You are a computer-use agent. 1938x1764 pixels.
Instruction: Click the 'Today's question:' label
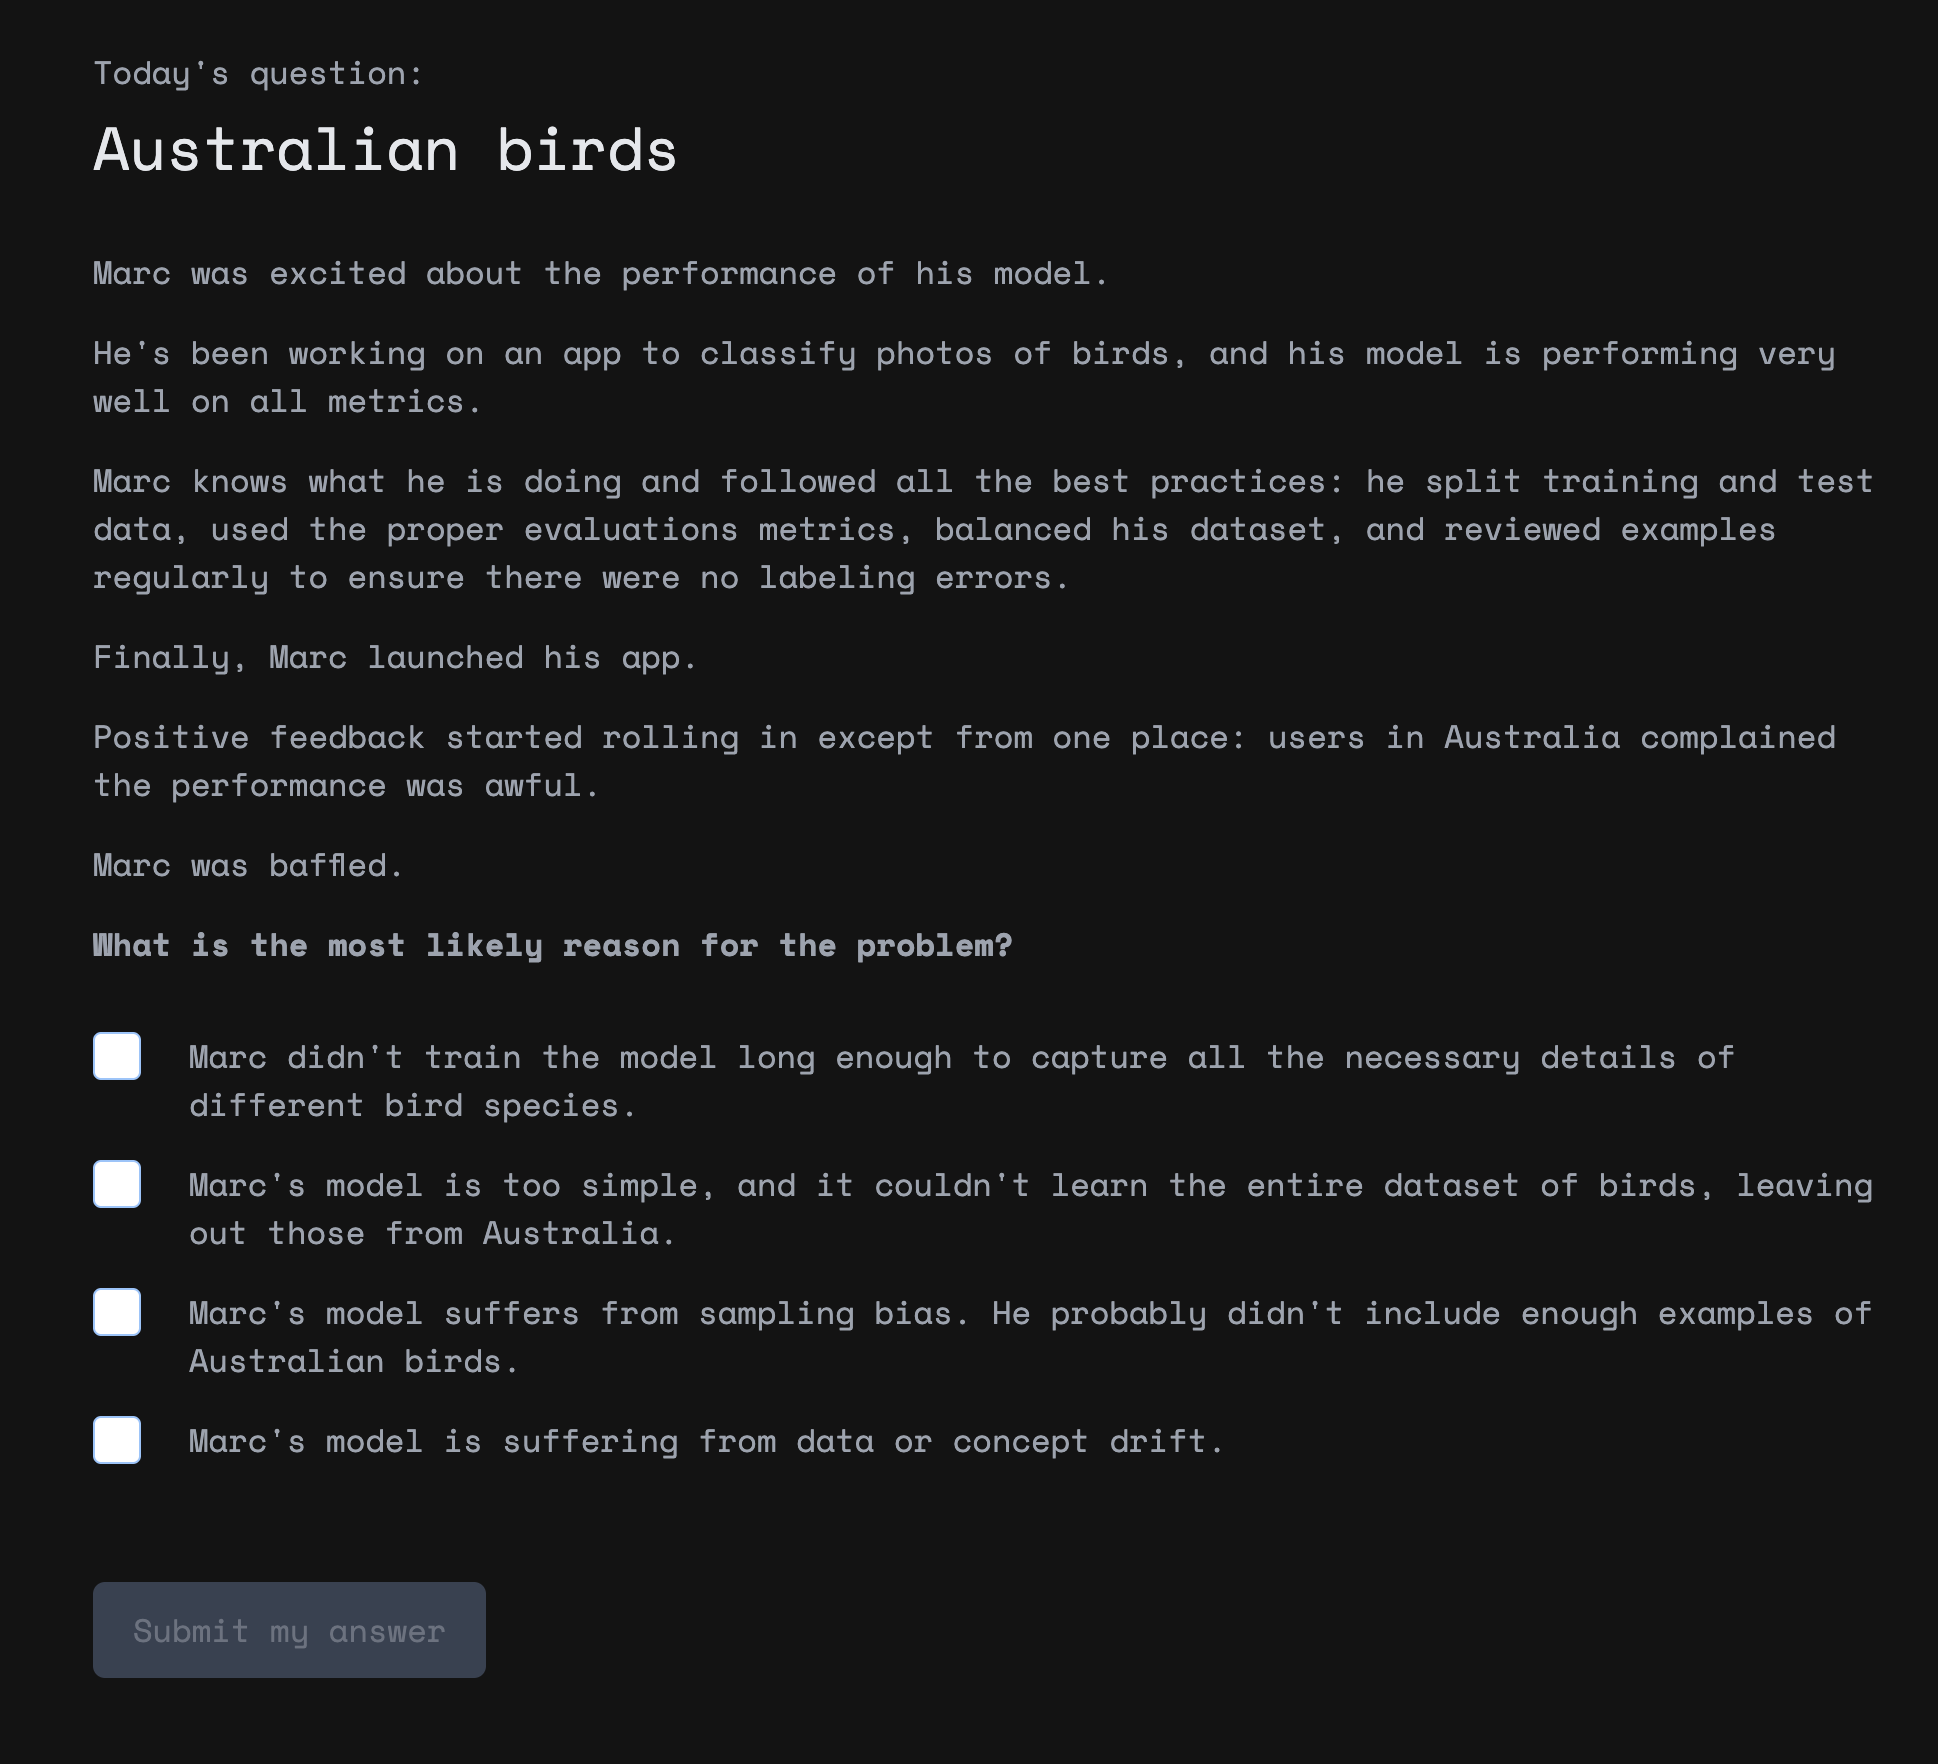coord(258,74)
